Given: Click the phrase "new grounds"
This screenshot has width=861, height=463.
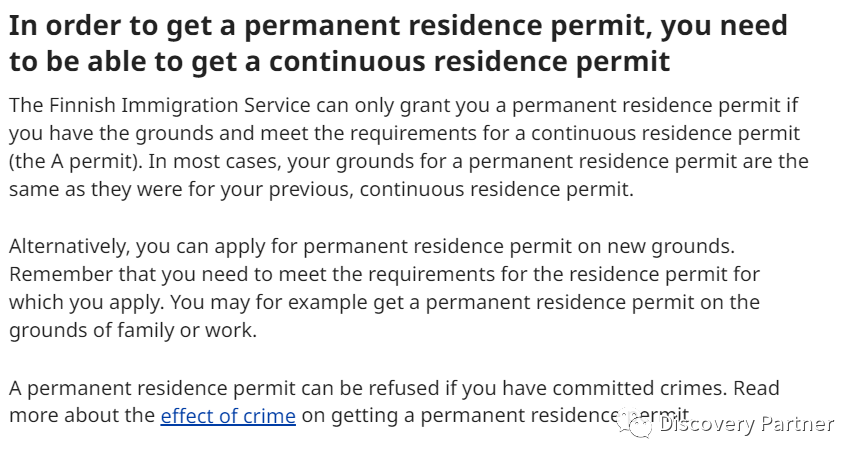Looking at the screenshot, I should tap(669, 247).
